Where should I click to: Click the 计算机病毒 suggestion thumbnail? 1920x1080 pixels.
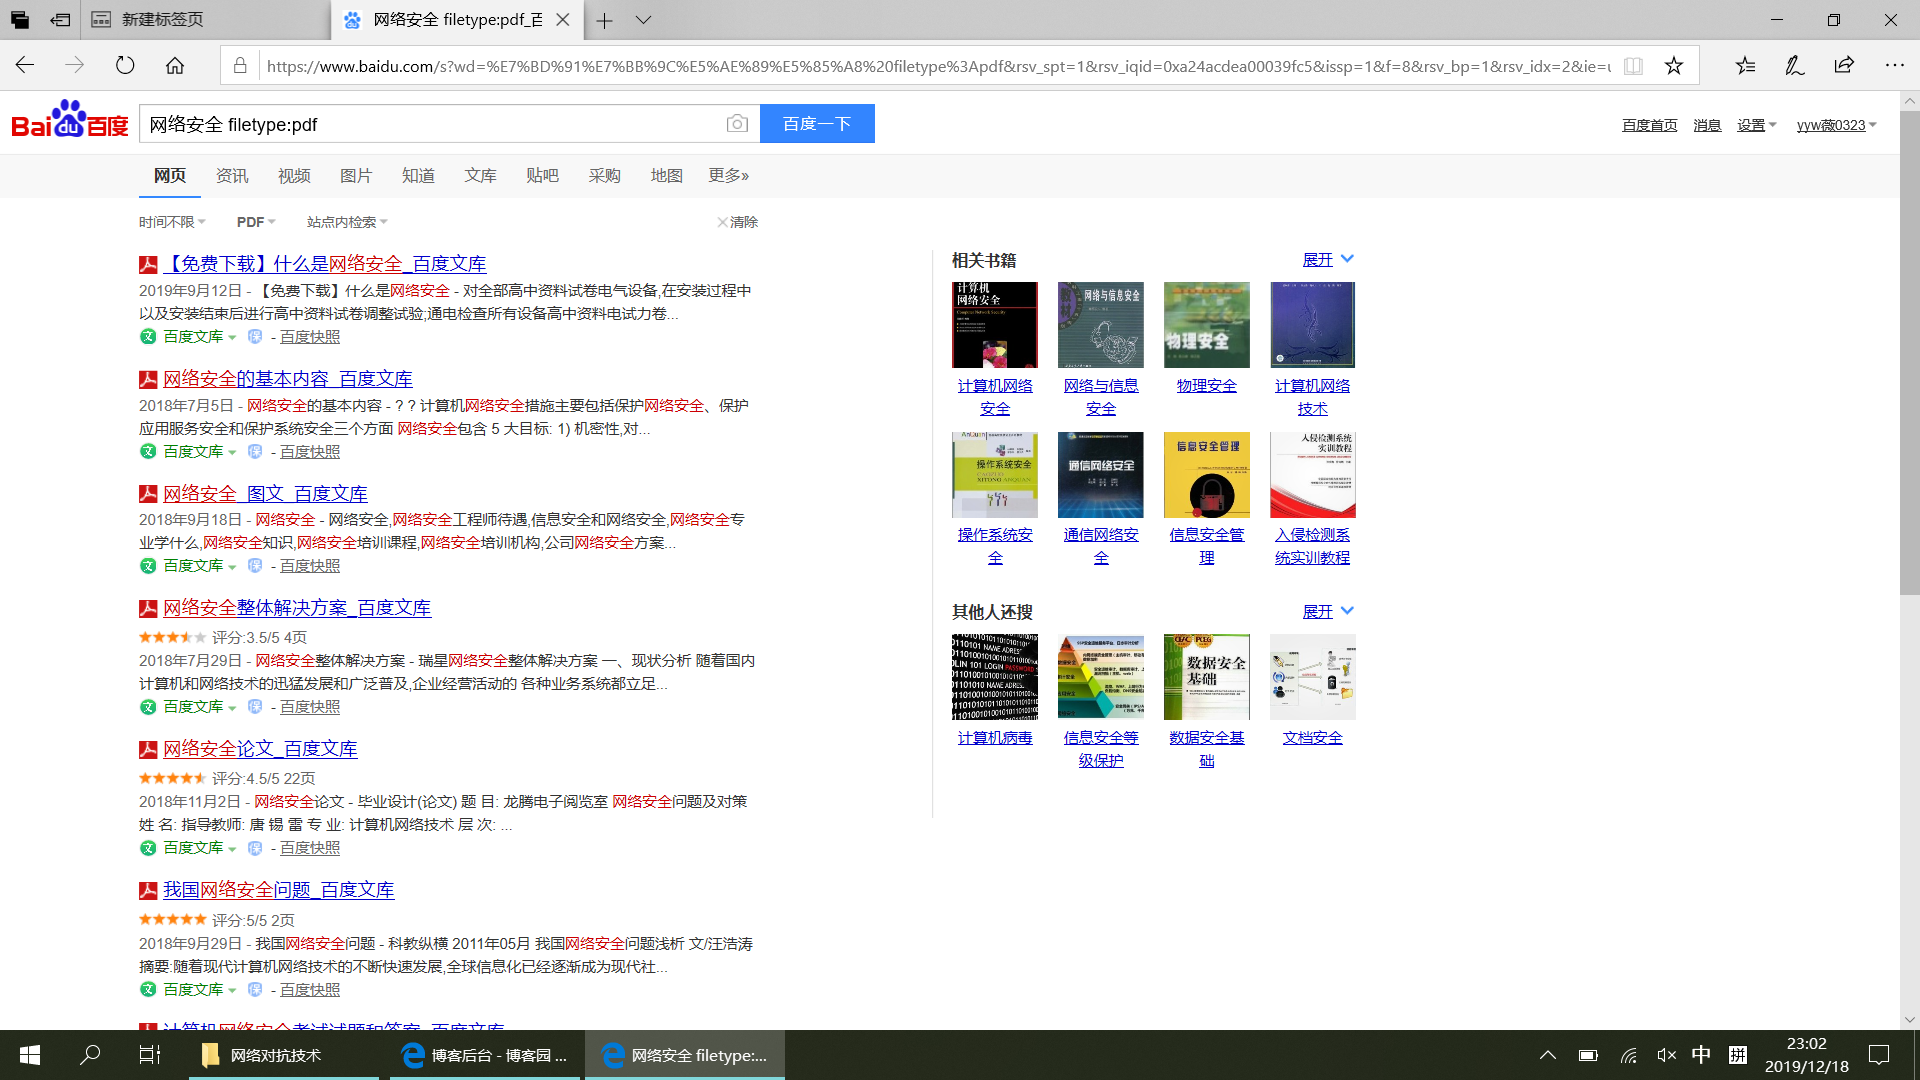point(994,677)
